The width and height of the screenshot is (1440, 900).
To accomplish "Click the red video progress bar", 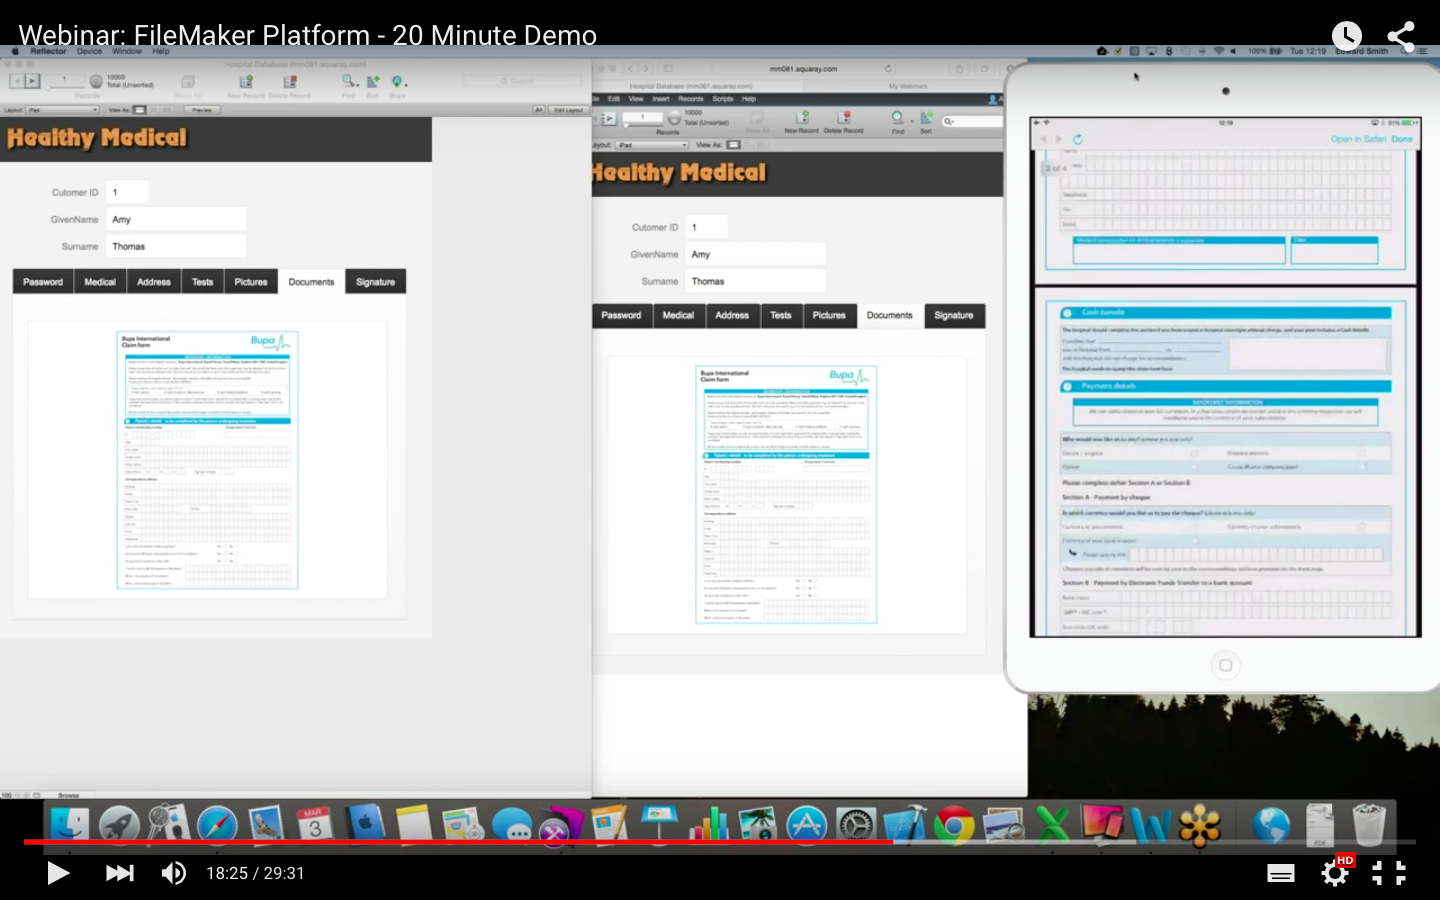I will click(x=458, y=842).
